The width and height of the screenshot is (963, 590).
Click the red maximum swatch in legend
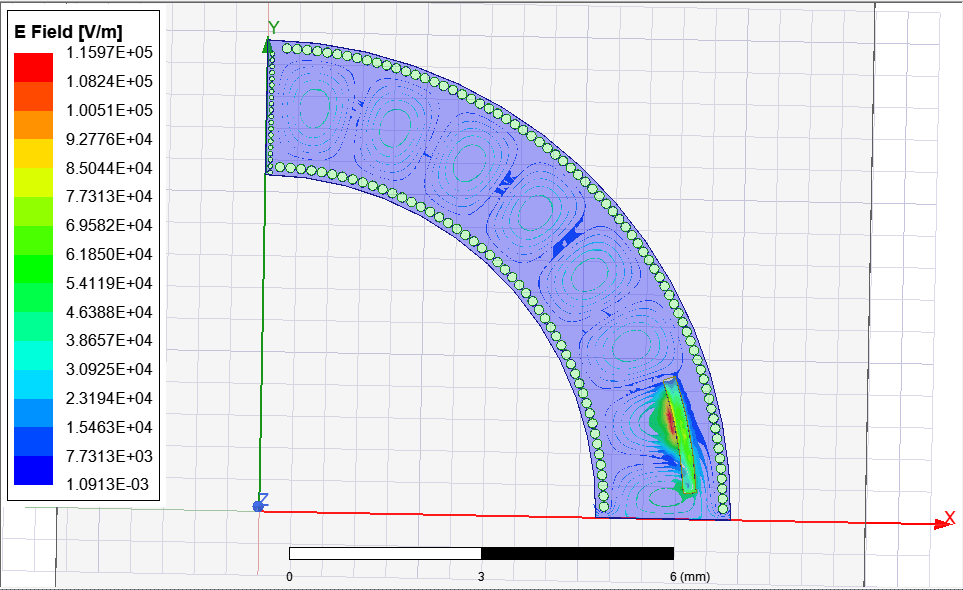click(32, 66)
